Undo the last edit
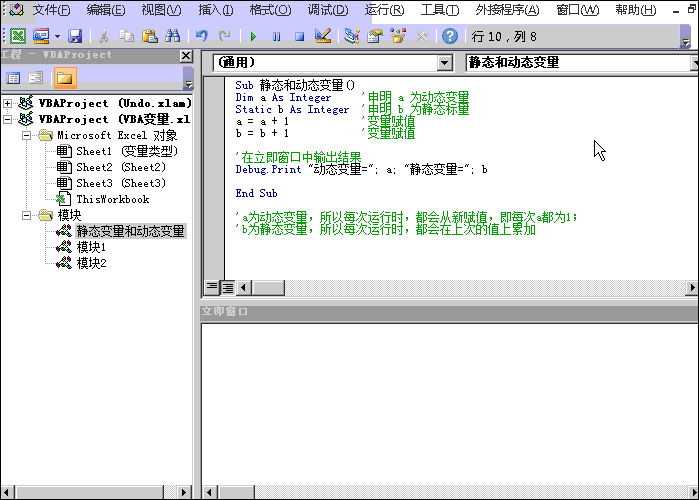This screenshot has width=699, height=500. tap(202, 36)
